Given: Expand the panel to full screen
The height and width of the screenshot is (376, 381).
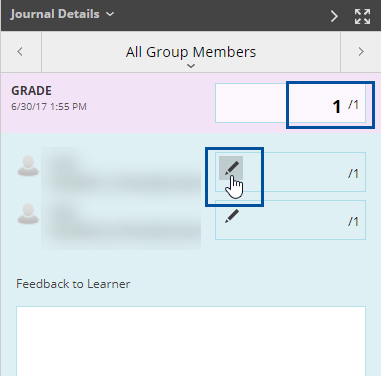Looking at the screenshot, I should tap(362, 16).
